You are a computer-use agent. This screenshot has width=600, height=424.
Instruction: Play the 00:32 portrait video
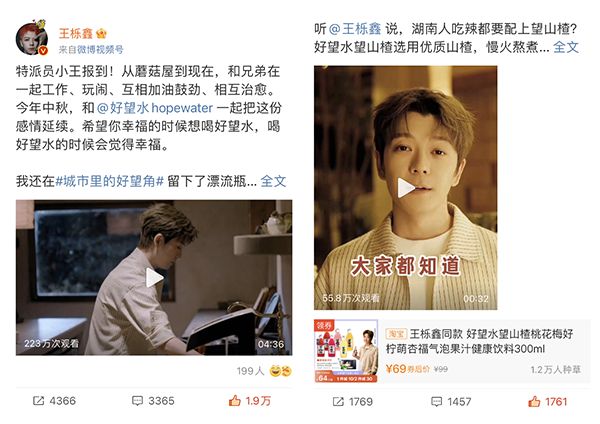click(406, 188)
